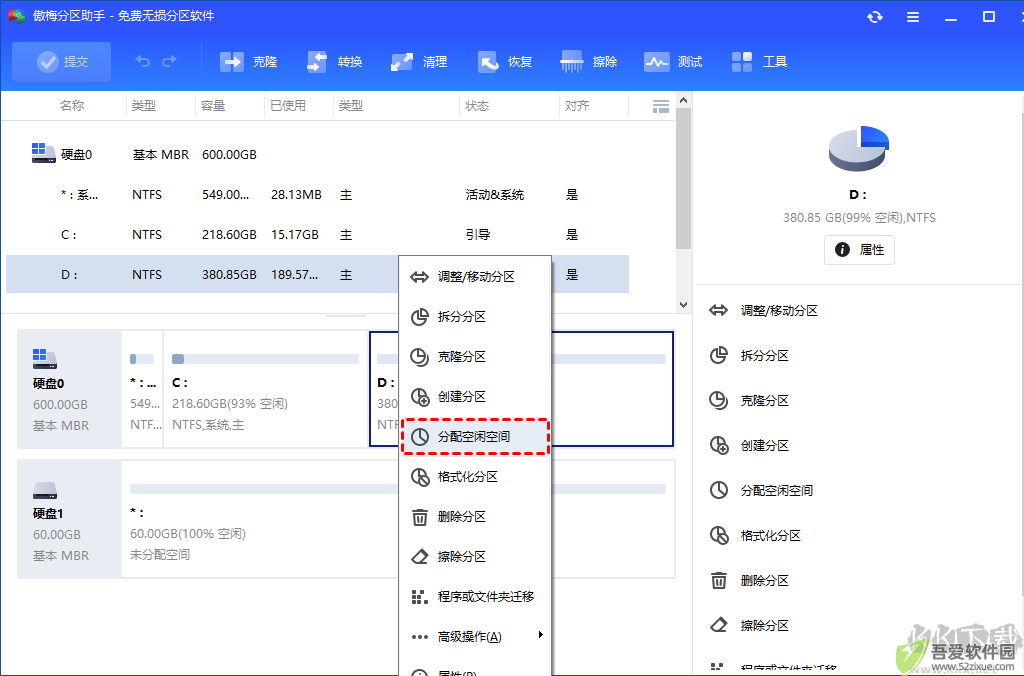1024x676 pixels.
Task: Click the refresh icon in title bar
Action: click(874, 17)
